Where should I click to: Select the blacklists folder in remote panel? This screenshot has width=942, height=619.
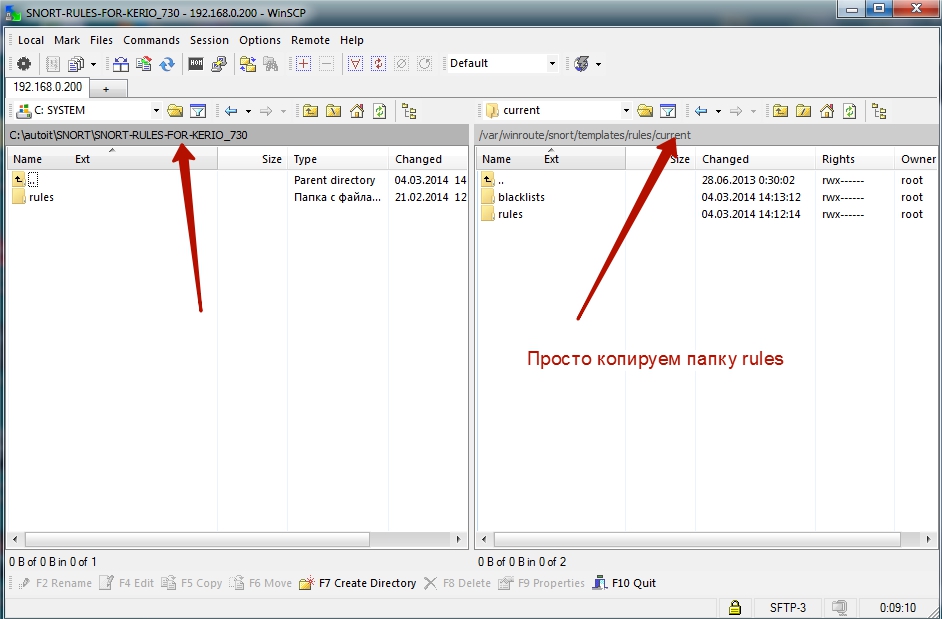click(521, 197)
